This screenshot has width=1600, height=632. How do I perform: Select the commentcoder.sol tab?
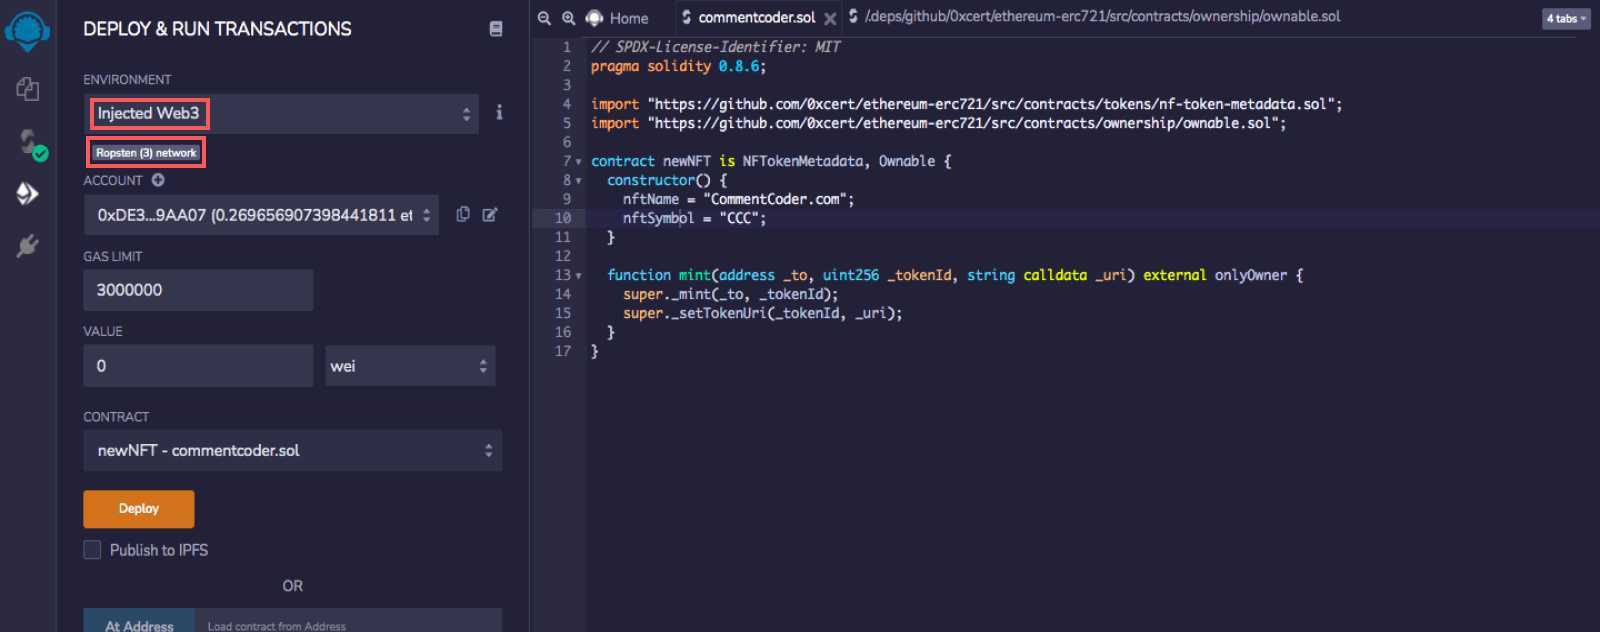(756, 18)
